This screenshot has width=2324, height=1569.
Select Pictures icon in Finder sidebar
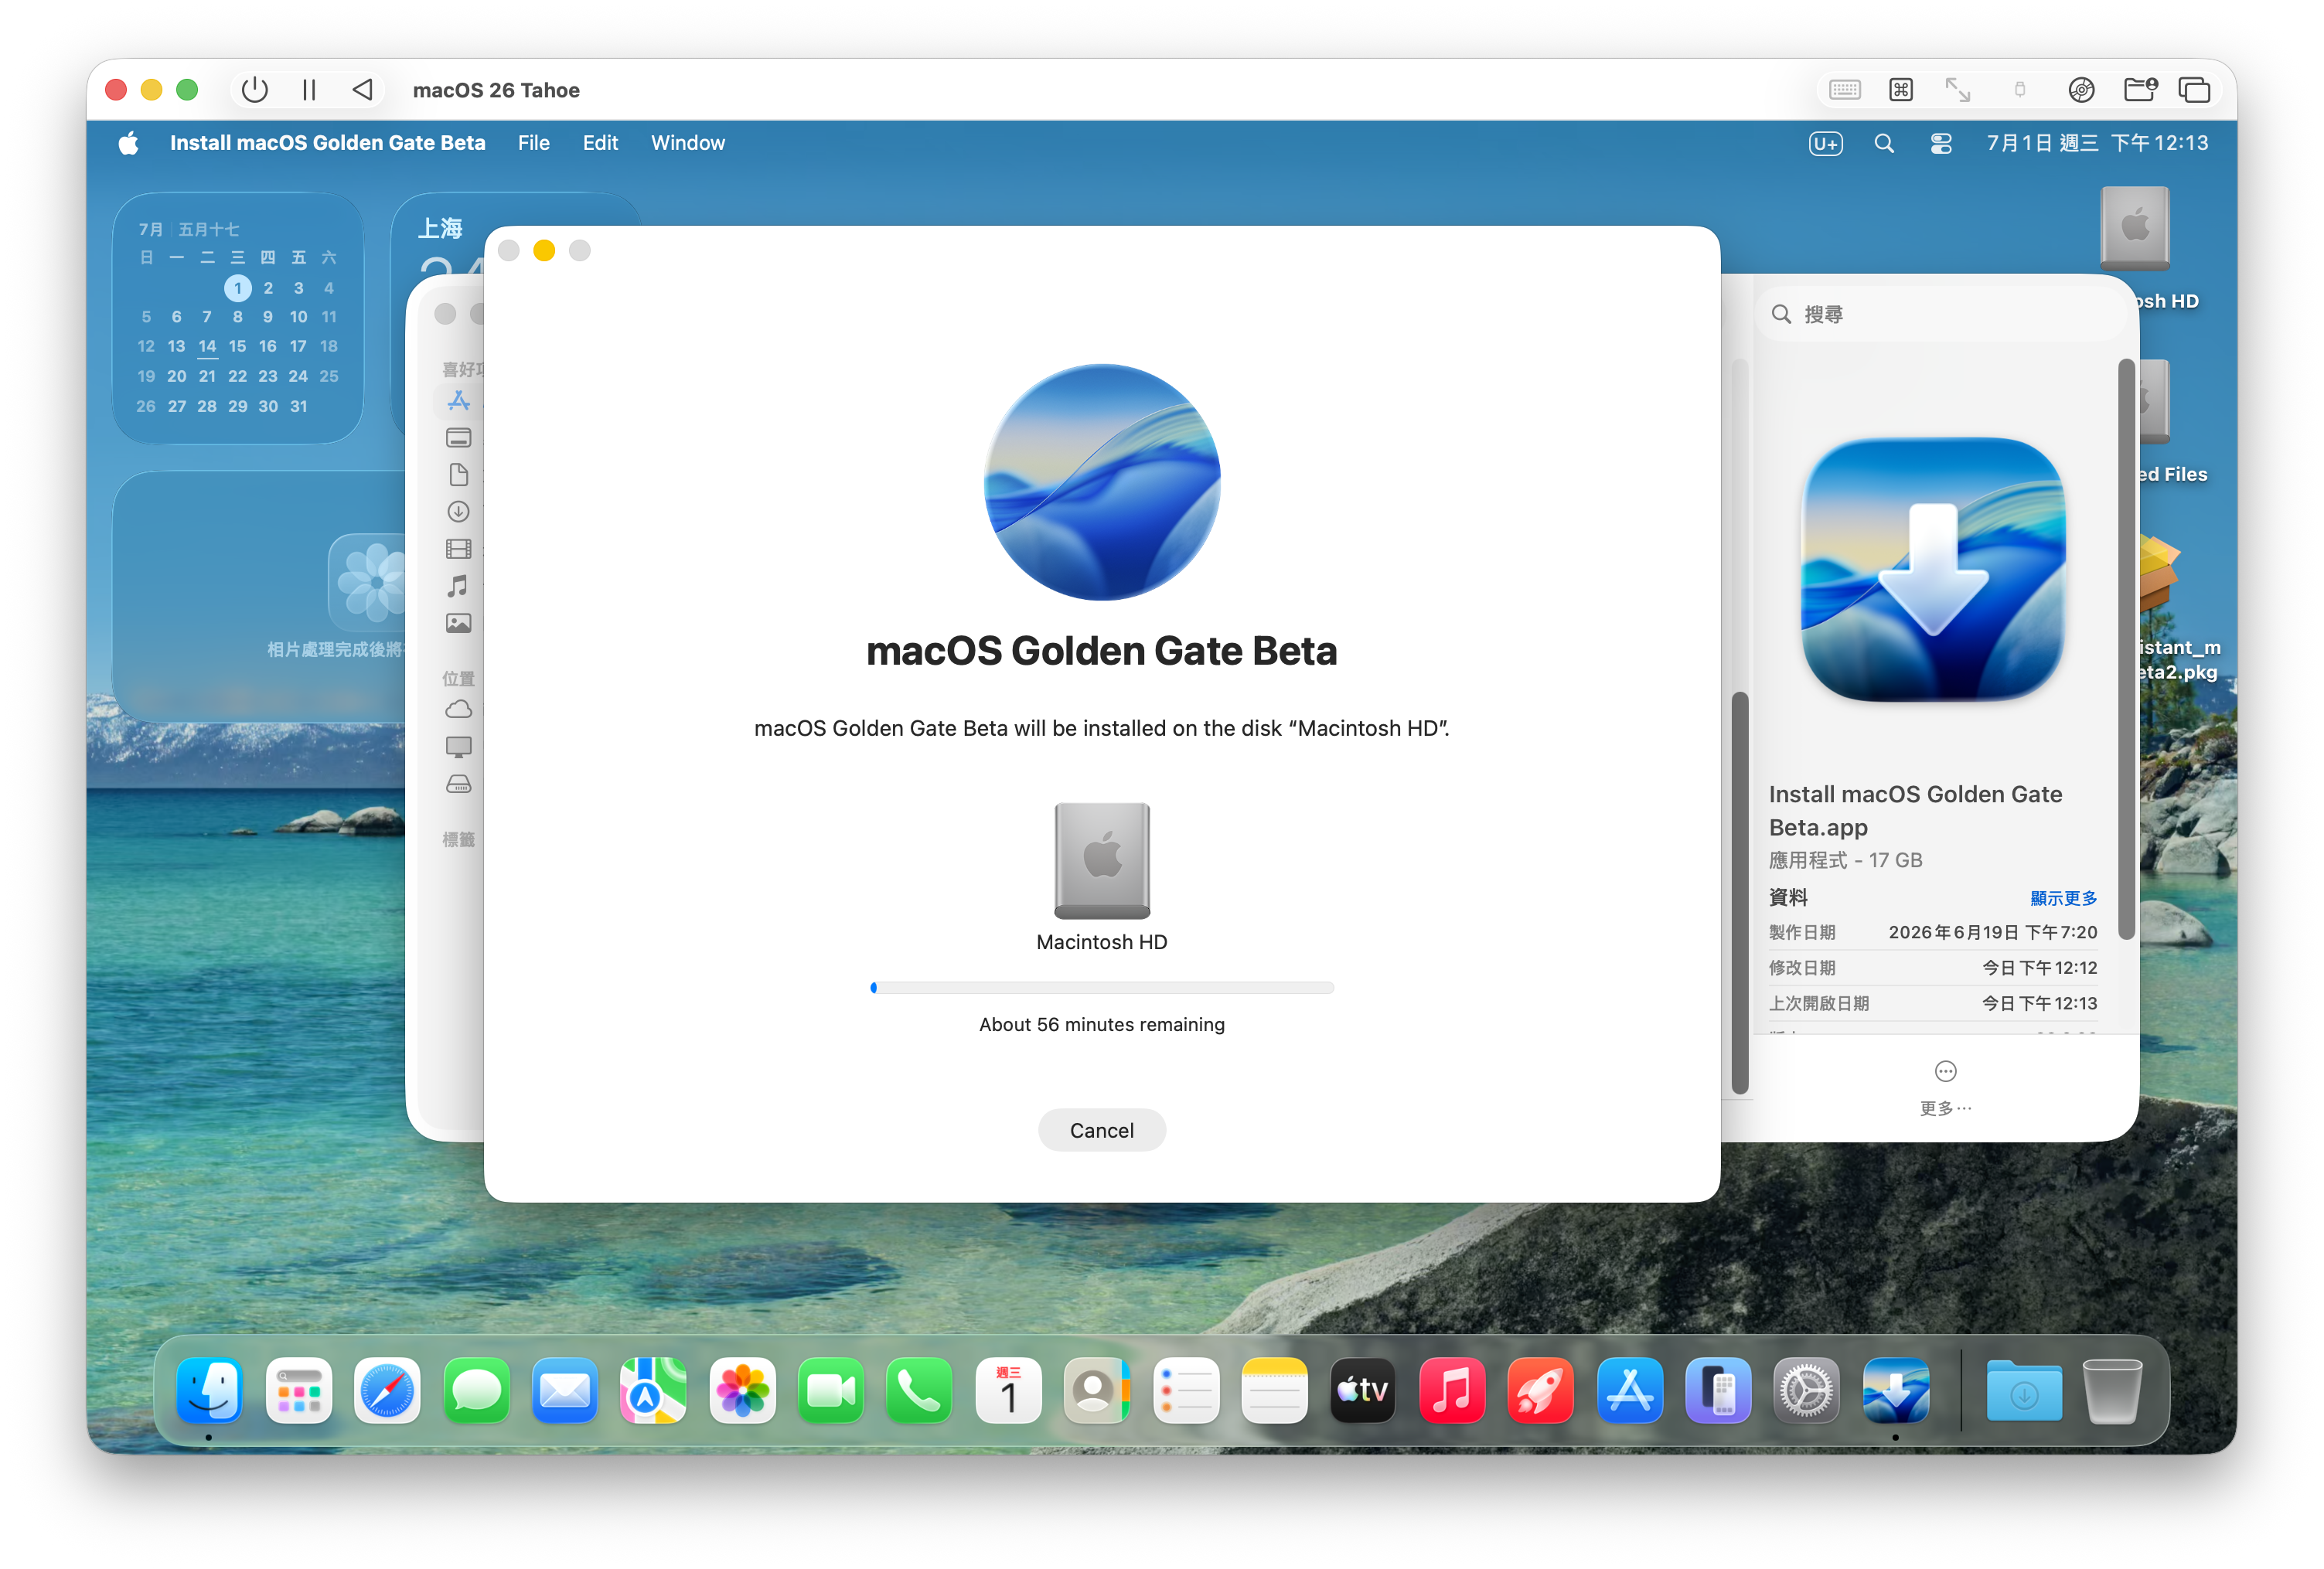click(458, 623)
